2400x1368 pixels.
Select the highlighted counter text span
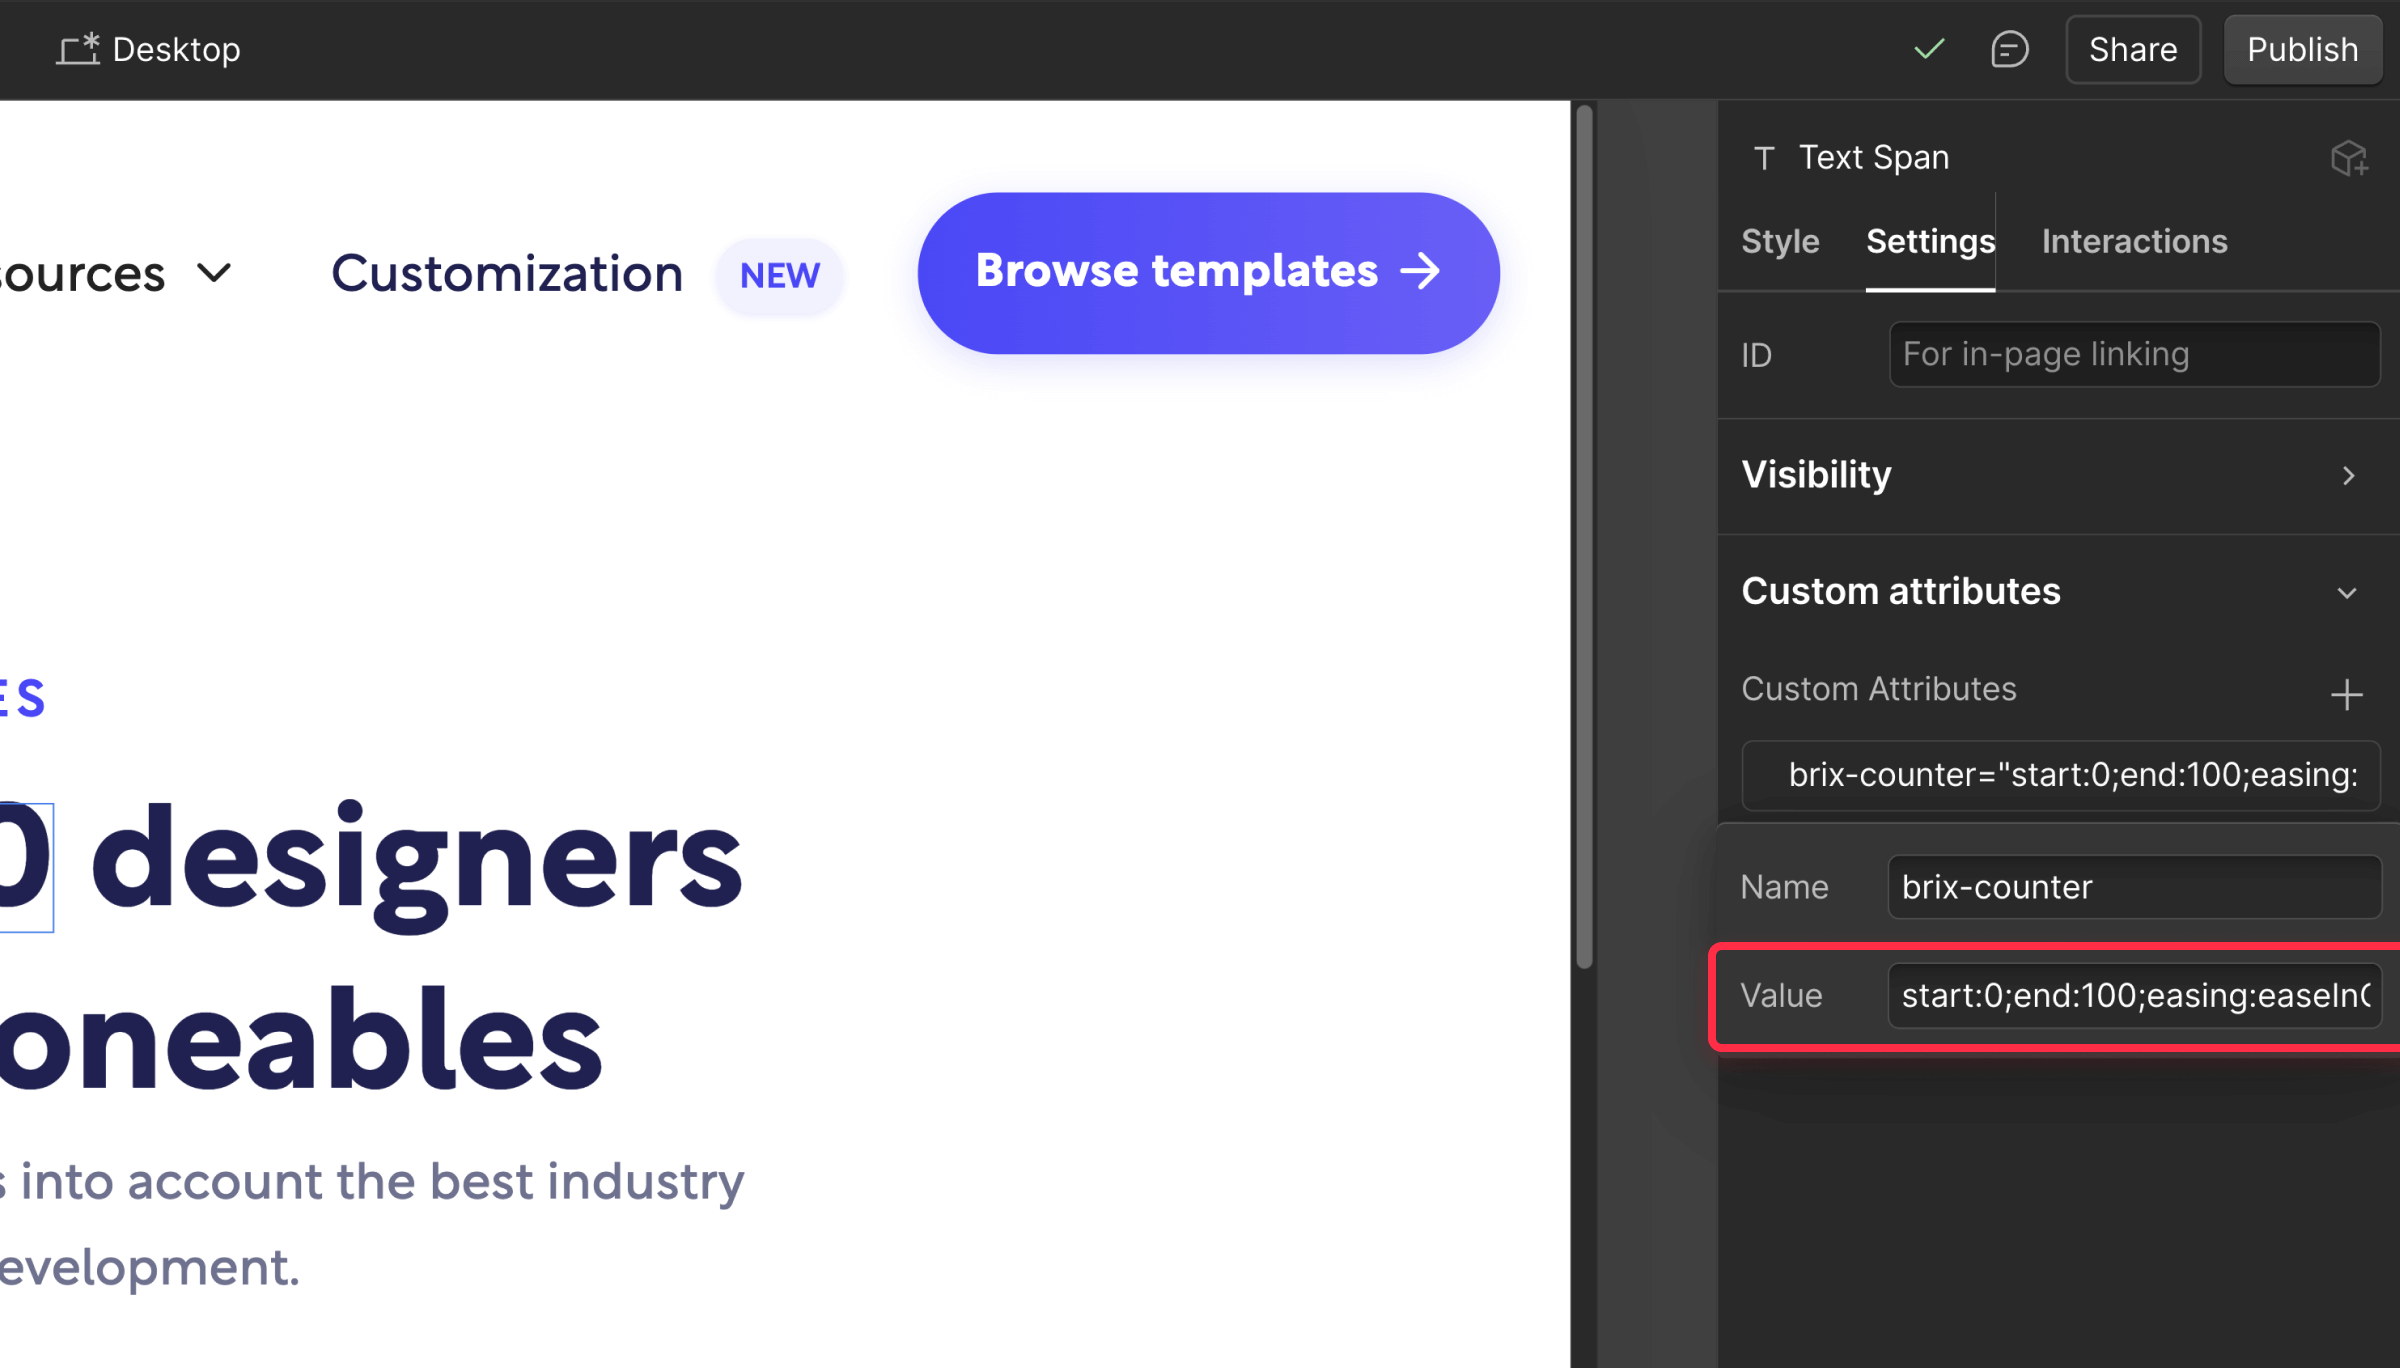tap(26, 867)
